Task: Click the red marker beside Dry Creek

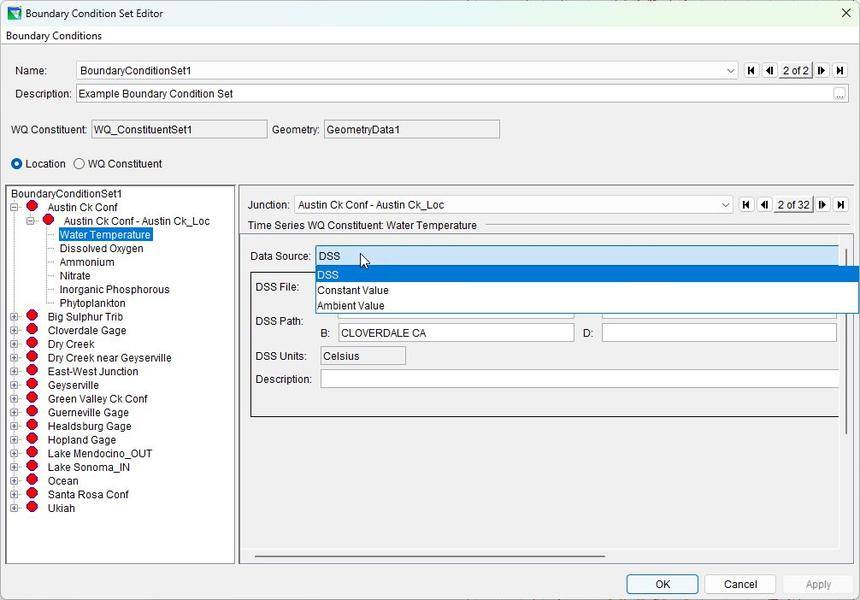Action: pyautogui.click(x=32, y=343)
